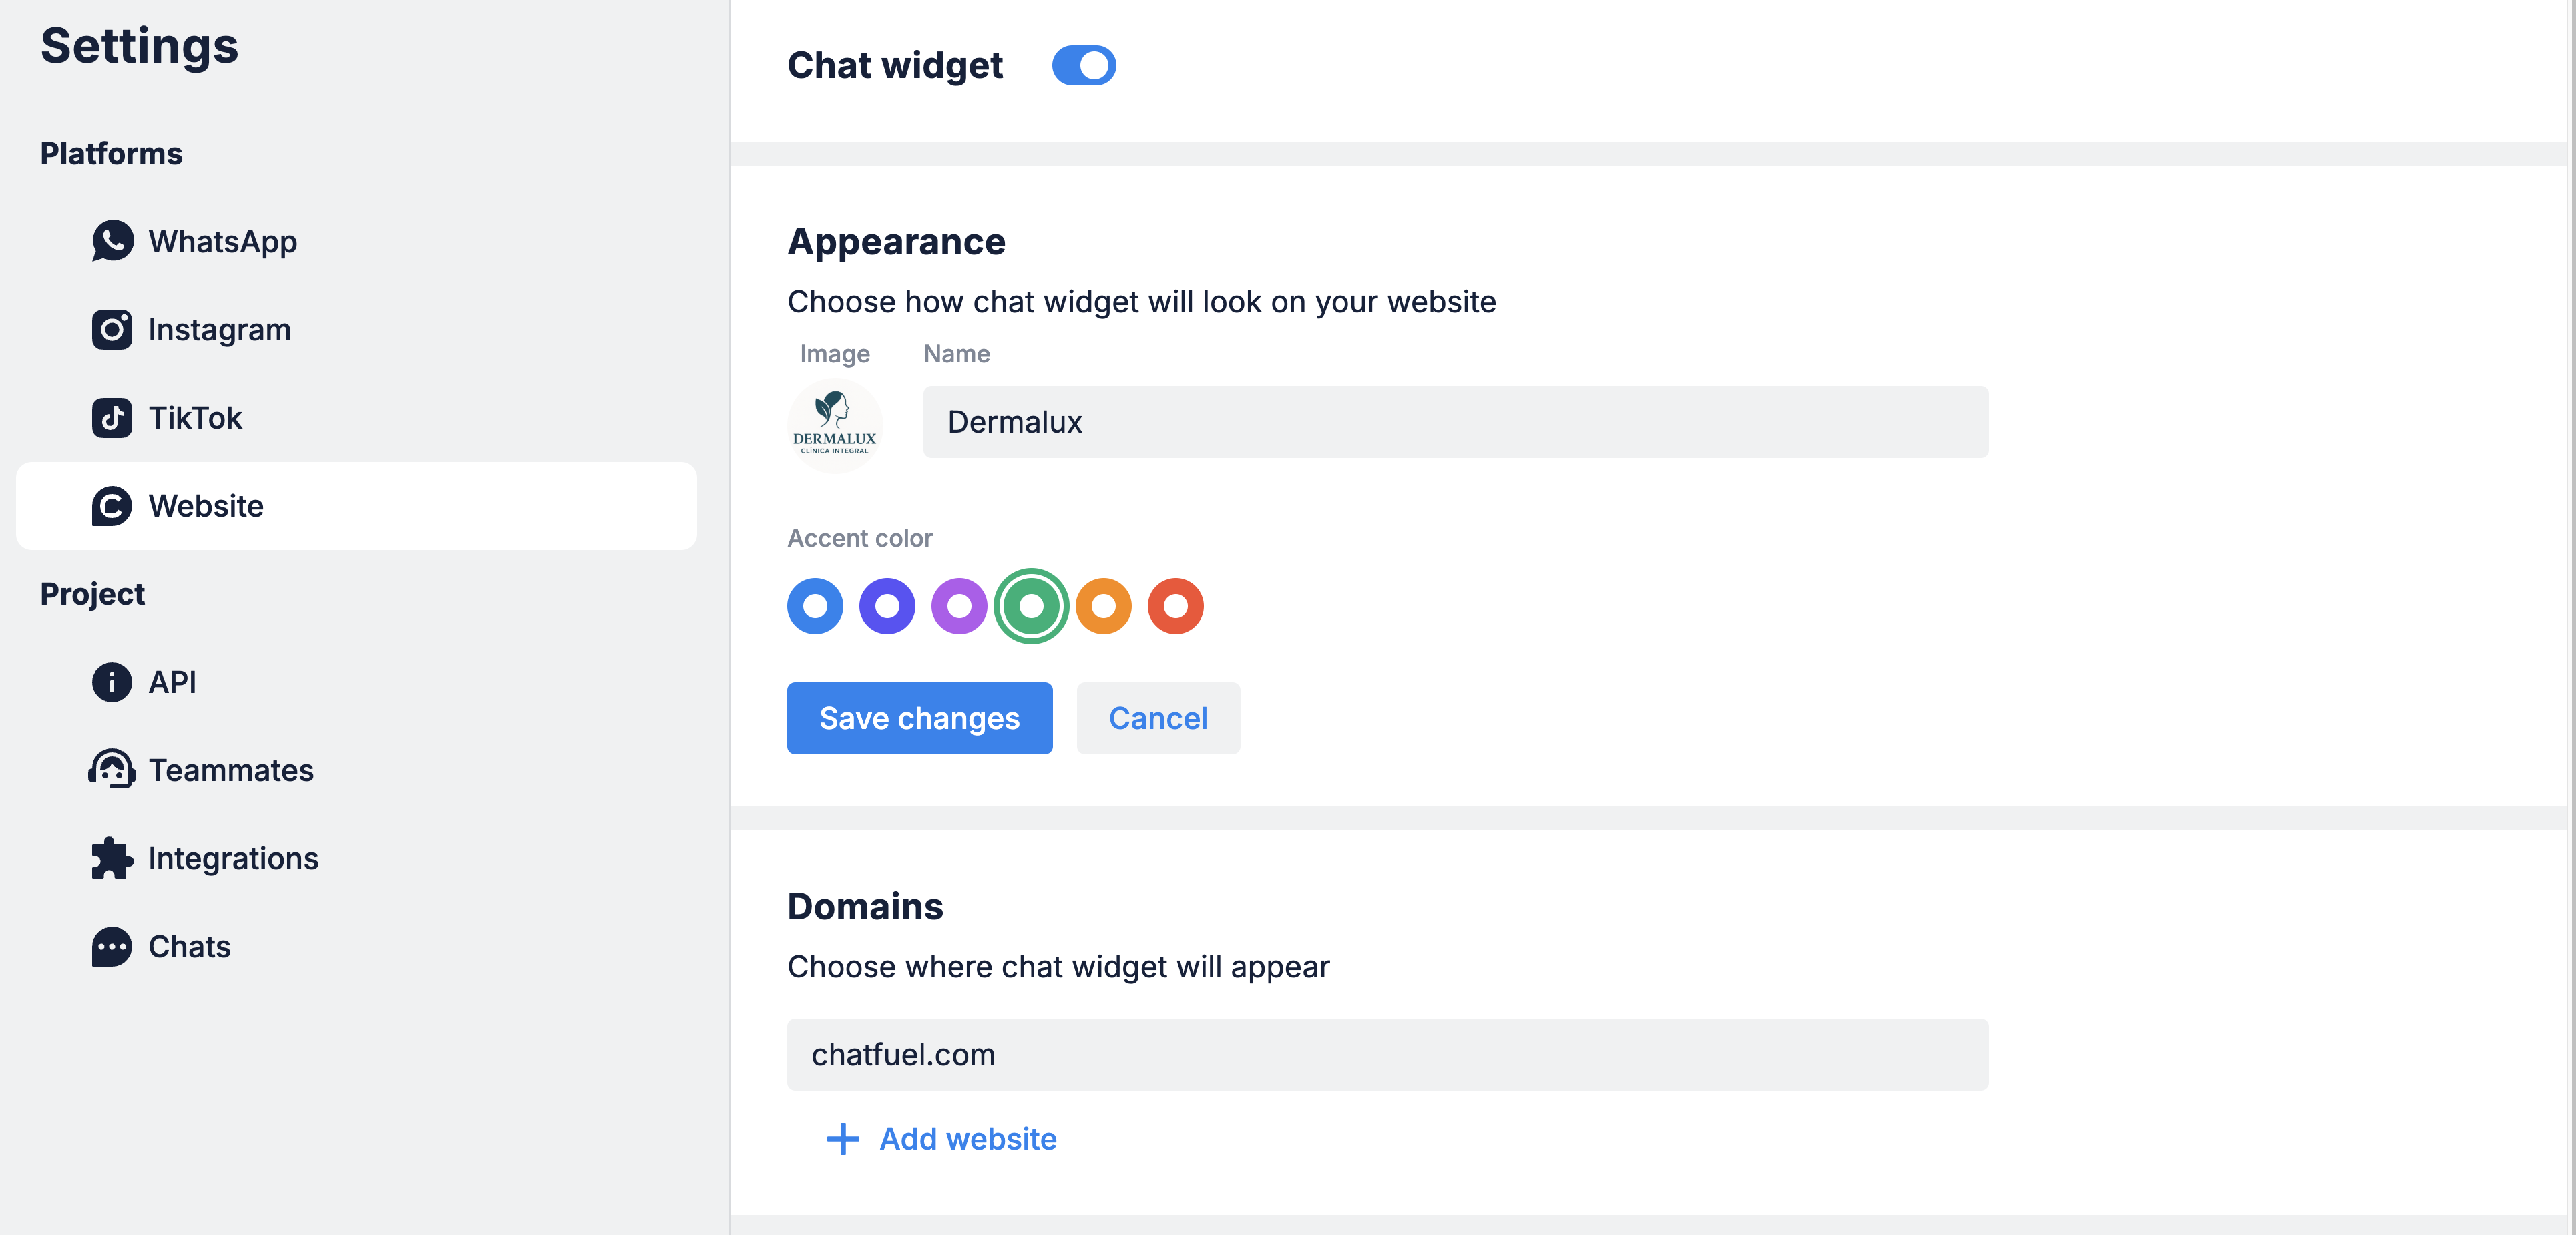
Task: Click the Chats speech bubble icon
Action: 112,946
